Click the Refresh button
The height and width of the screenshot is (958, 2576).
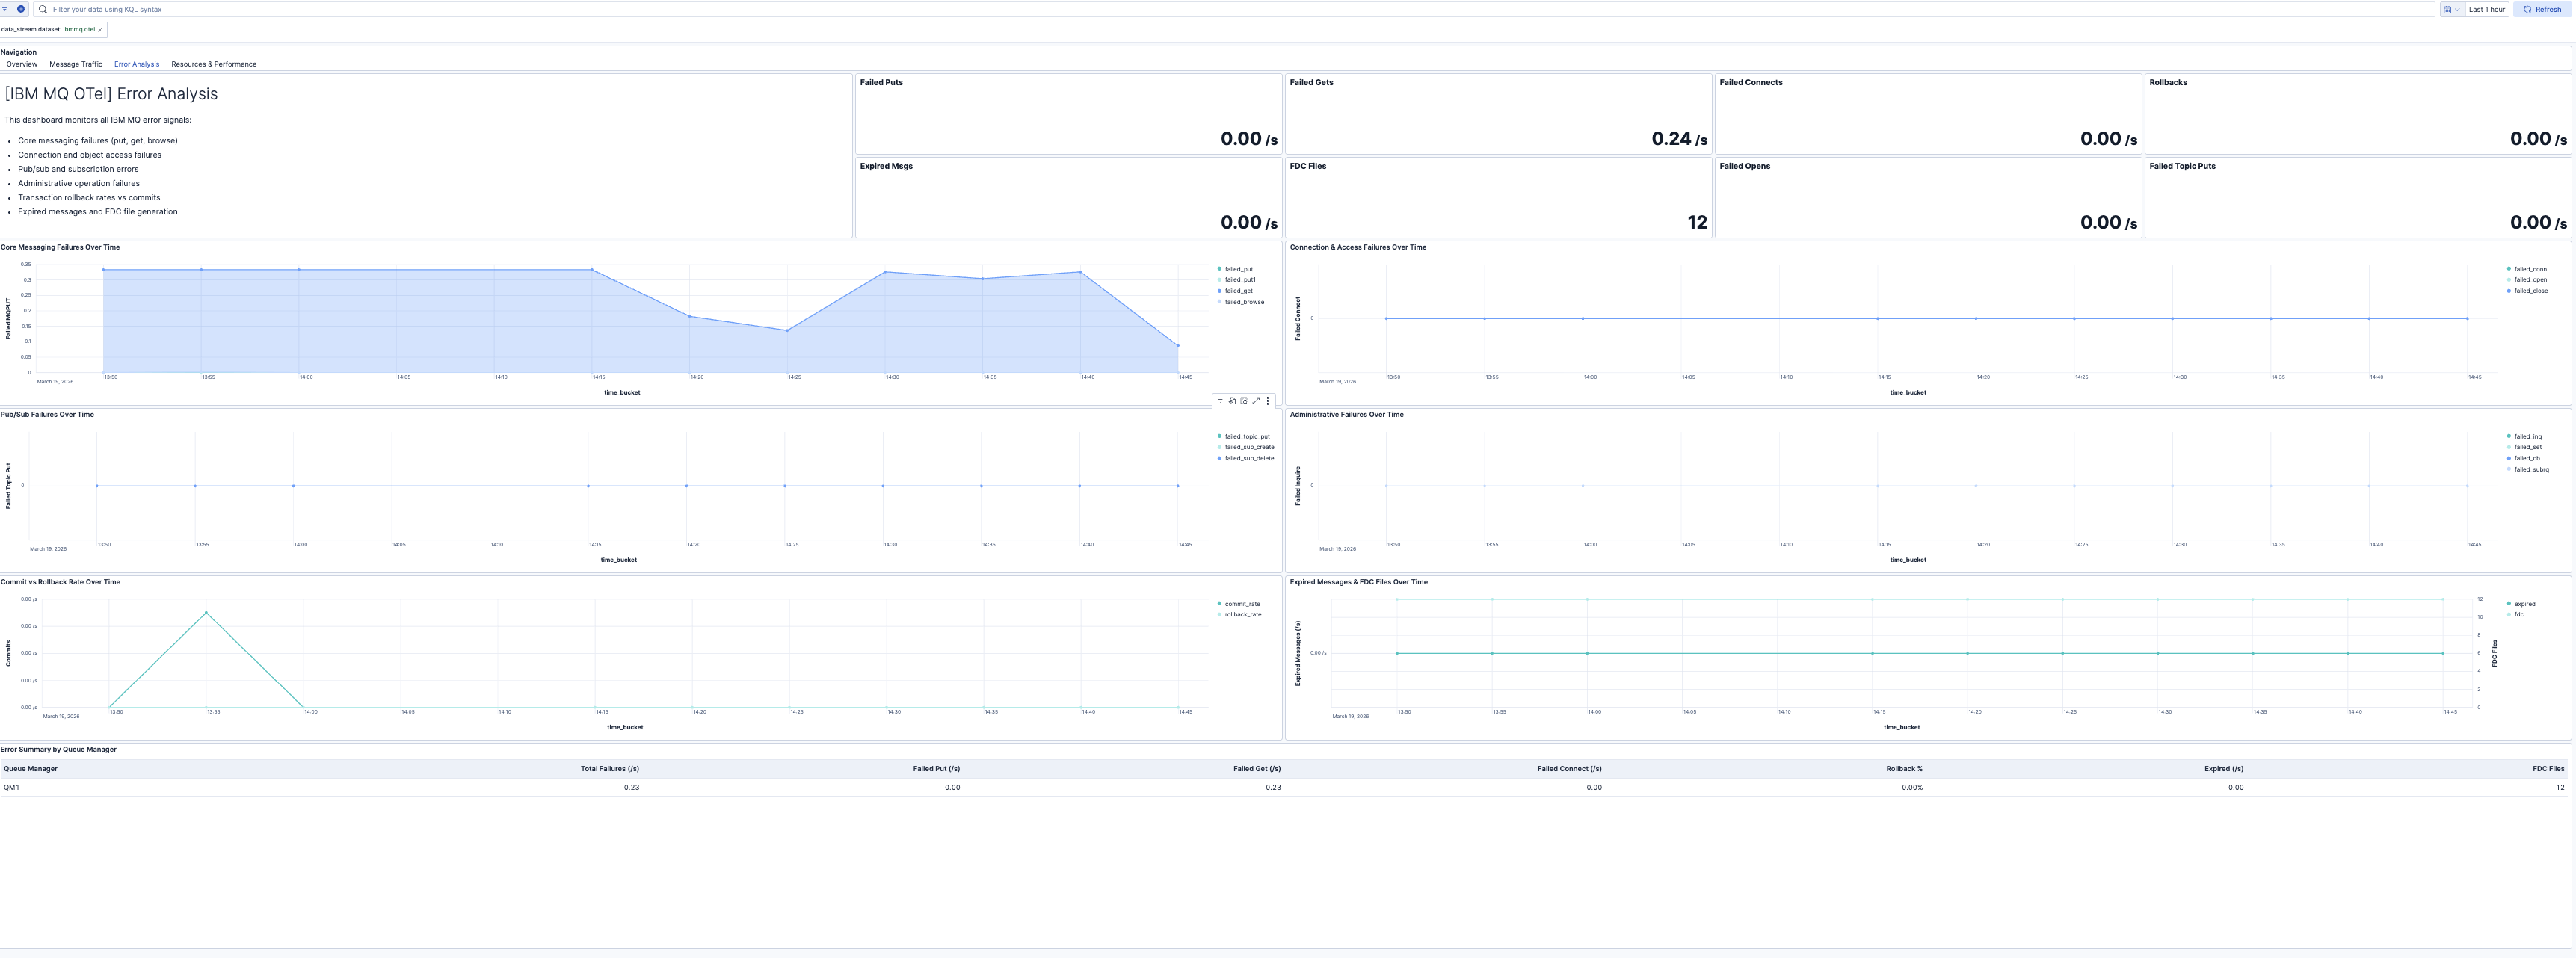2542,9
